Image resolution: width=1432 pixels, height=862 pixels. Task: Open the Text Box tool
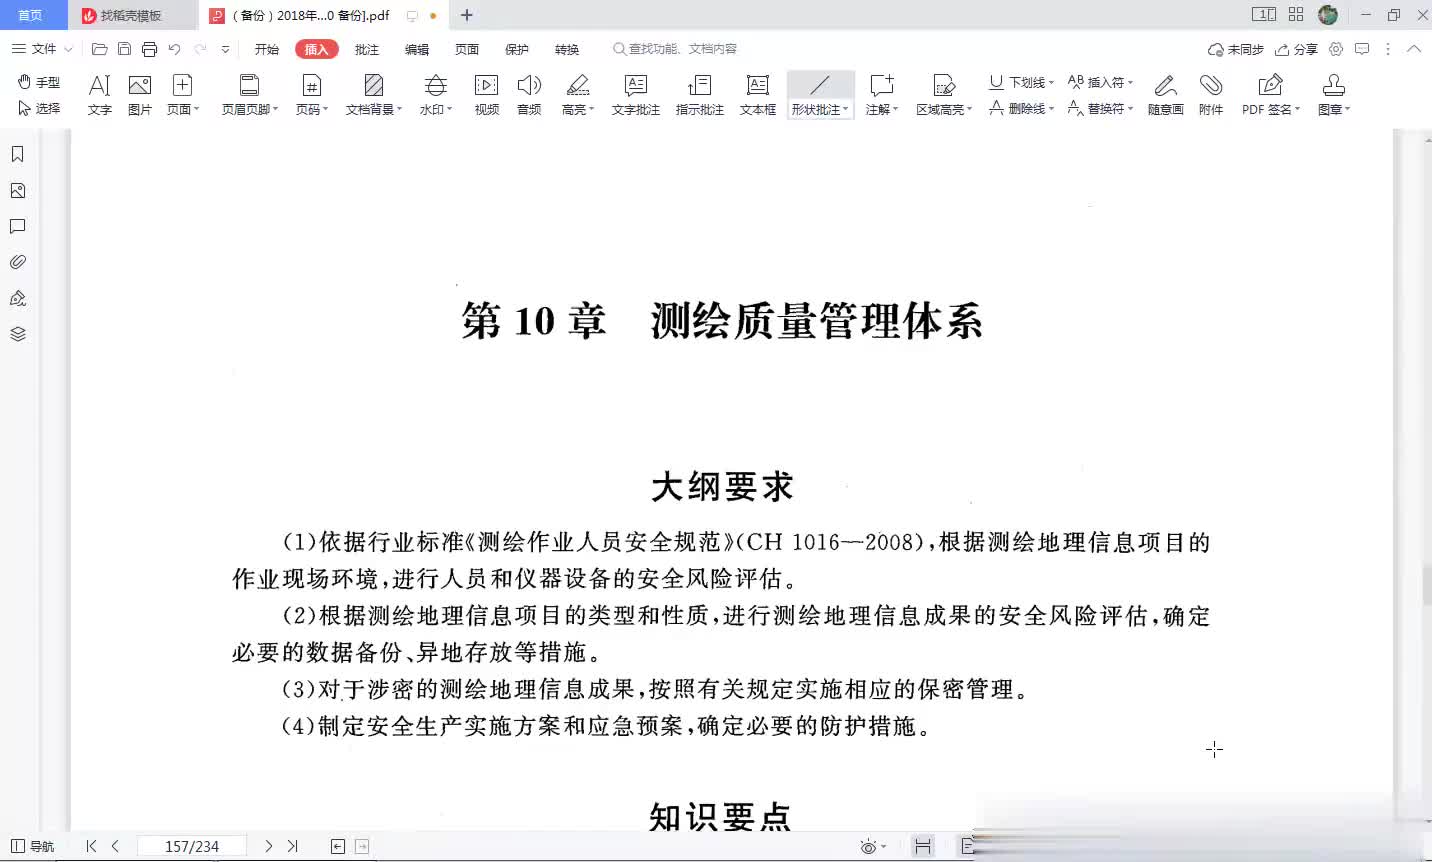(757, 95)
